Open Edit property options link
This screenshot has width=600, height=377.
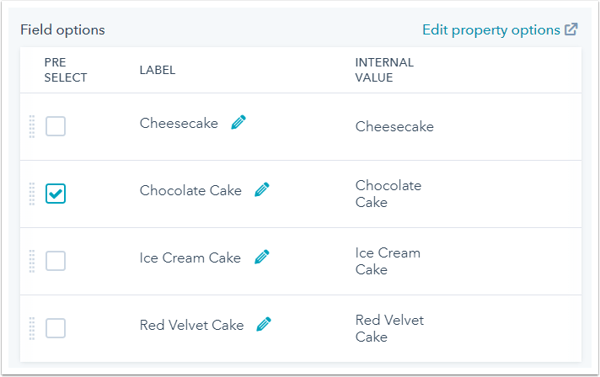(491, 30)
